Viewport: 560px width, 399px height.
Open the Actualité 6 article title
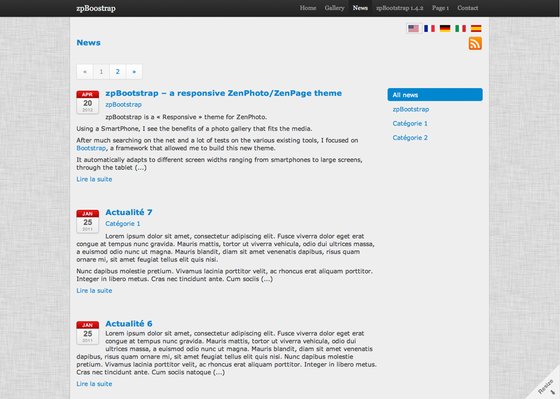point(129,324)
